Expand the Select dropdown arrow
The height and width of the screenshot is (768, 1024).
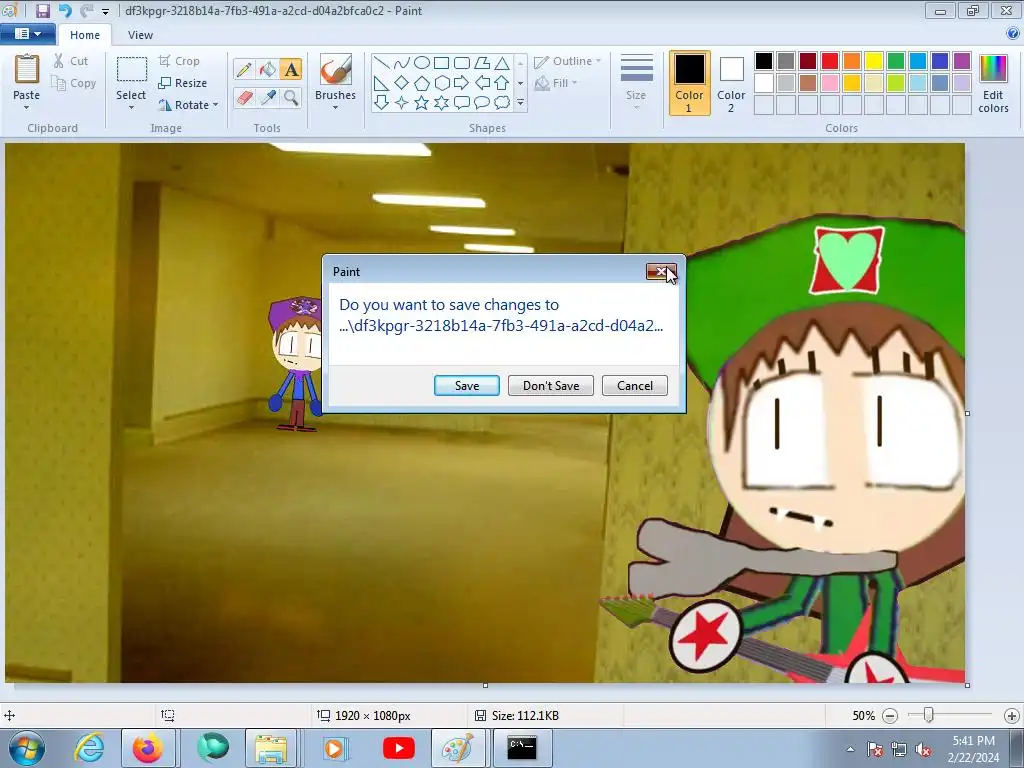(131, 107)
